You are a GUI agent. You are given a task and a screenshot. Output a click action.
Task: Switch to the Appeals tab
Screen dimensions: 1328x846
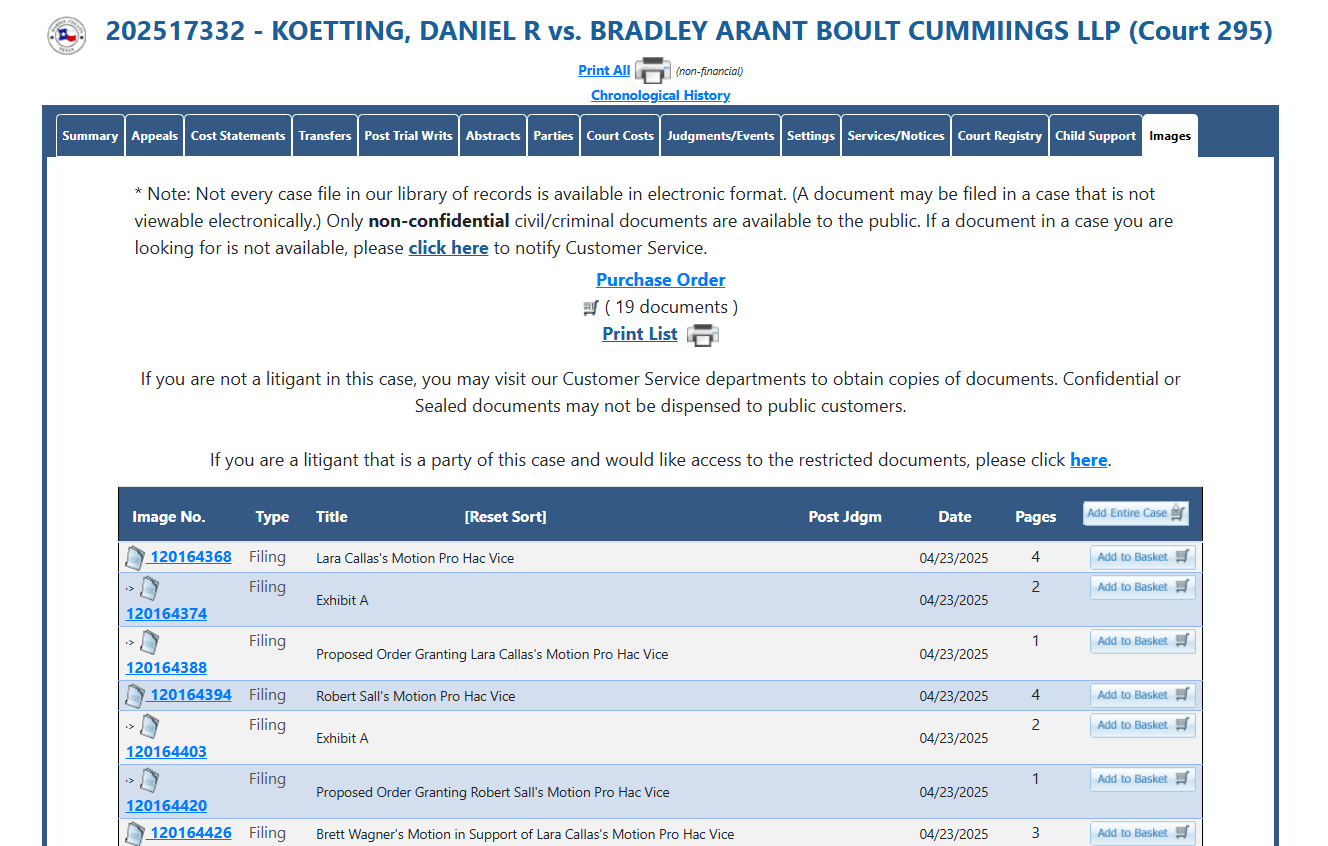(155, 136)
